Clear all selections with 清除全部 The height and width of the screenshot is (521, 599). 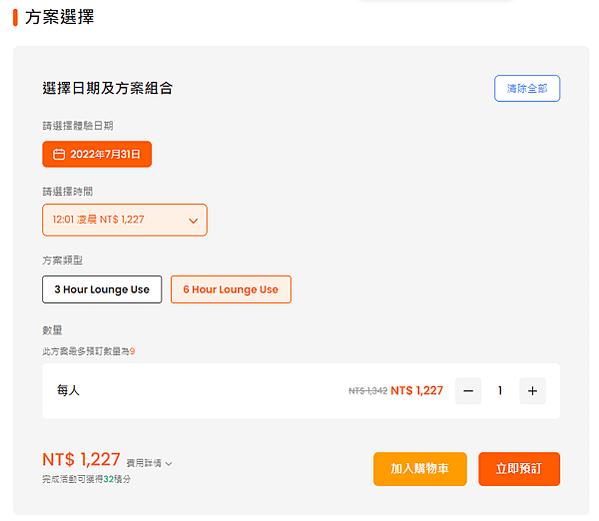(x=527, y=88)
